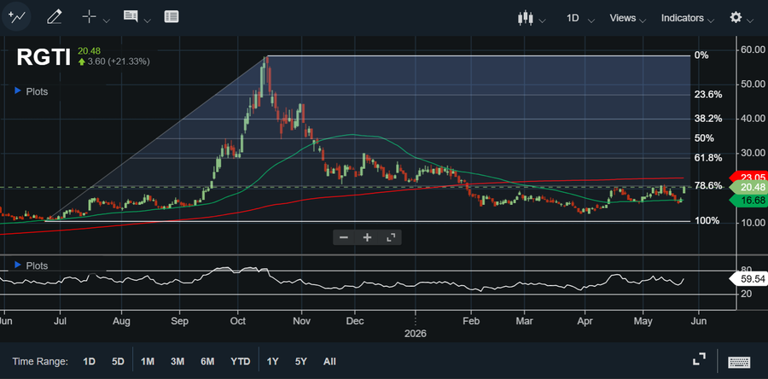Click the 38.2% Fibonacci level label
Image resolution: width=768 pixels, height=379 pixels.
coord(708,118)
